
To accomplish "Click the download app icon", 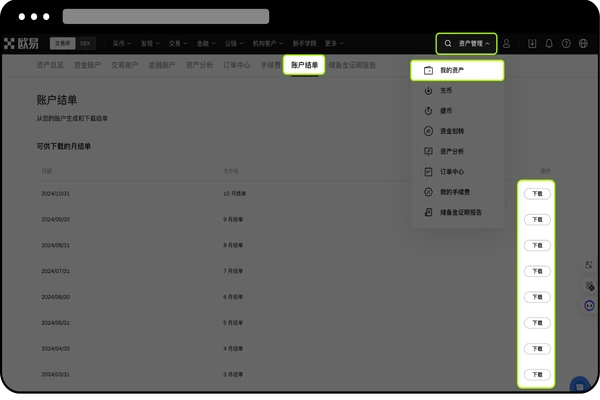I will 532,44.
